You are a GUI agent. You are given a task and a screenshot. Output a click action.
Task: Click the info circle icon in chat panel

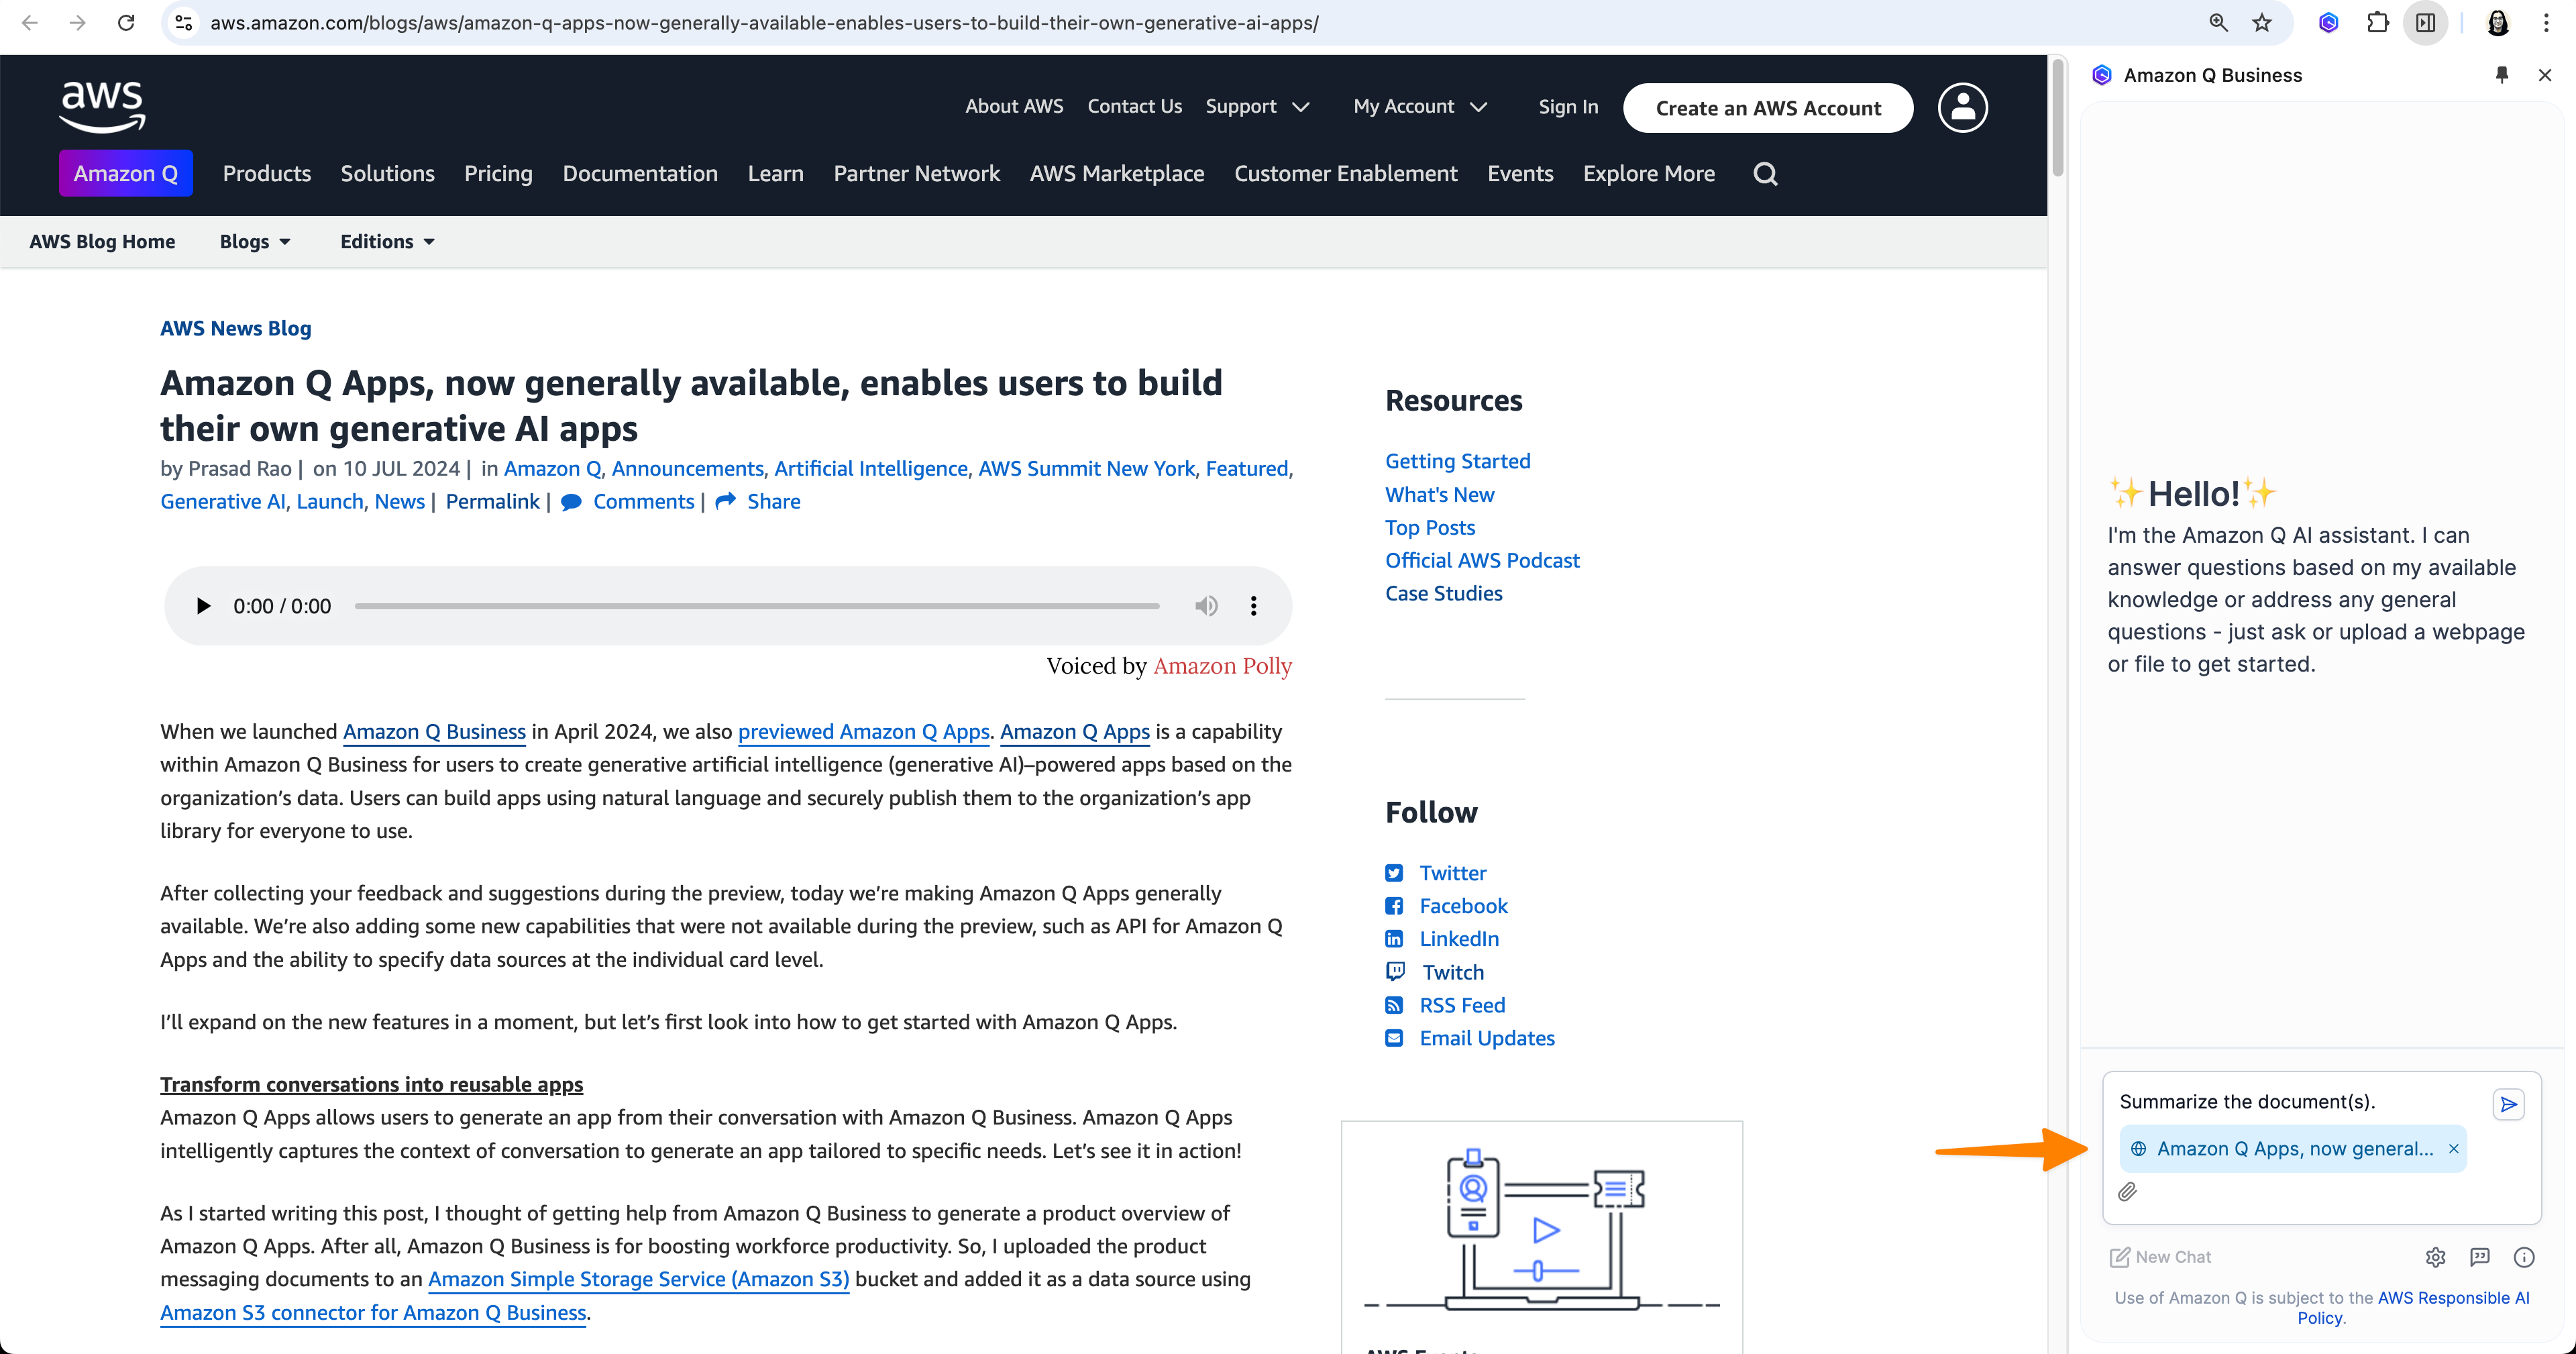point(2523,1257)
